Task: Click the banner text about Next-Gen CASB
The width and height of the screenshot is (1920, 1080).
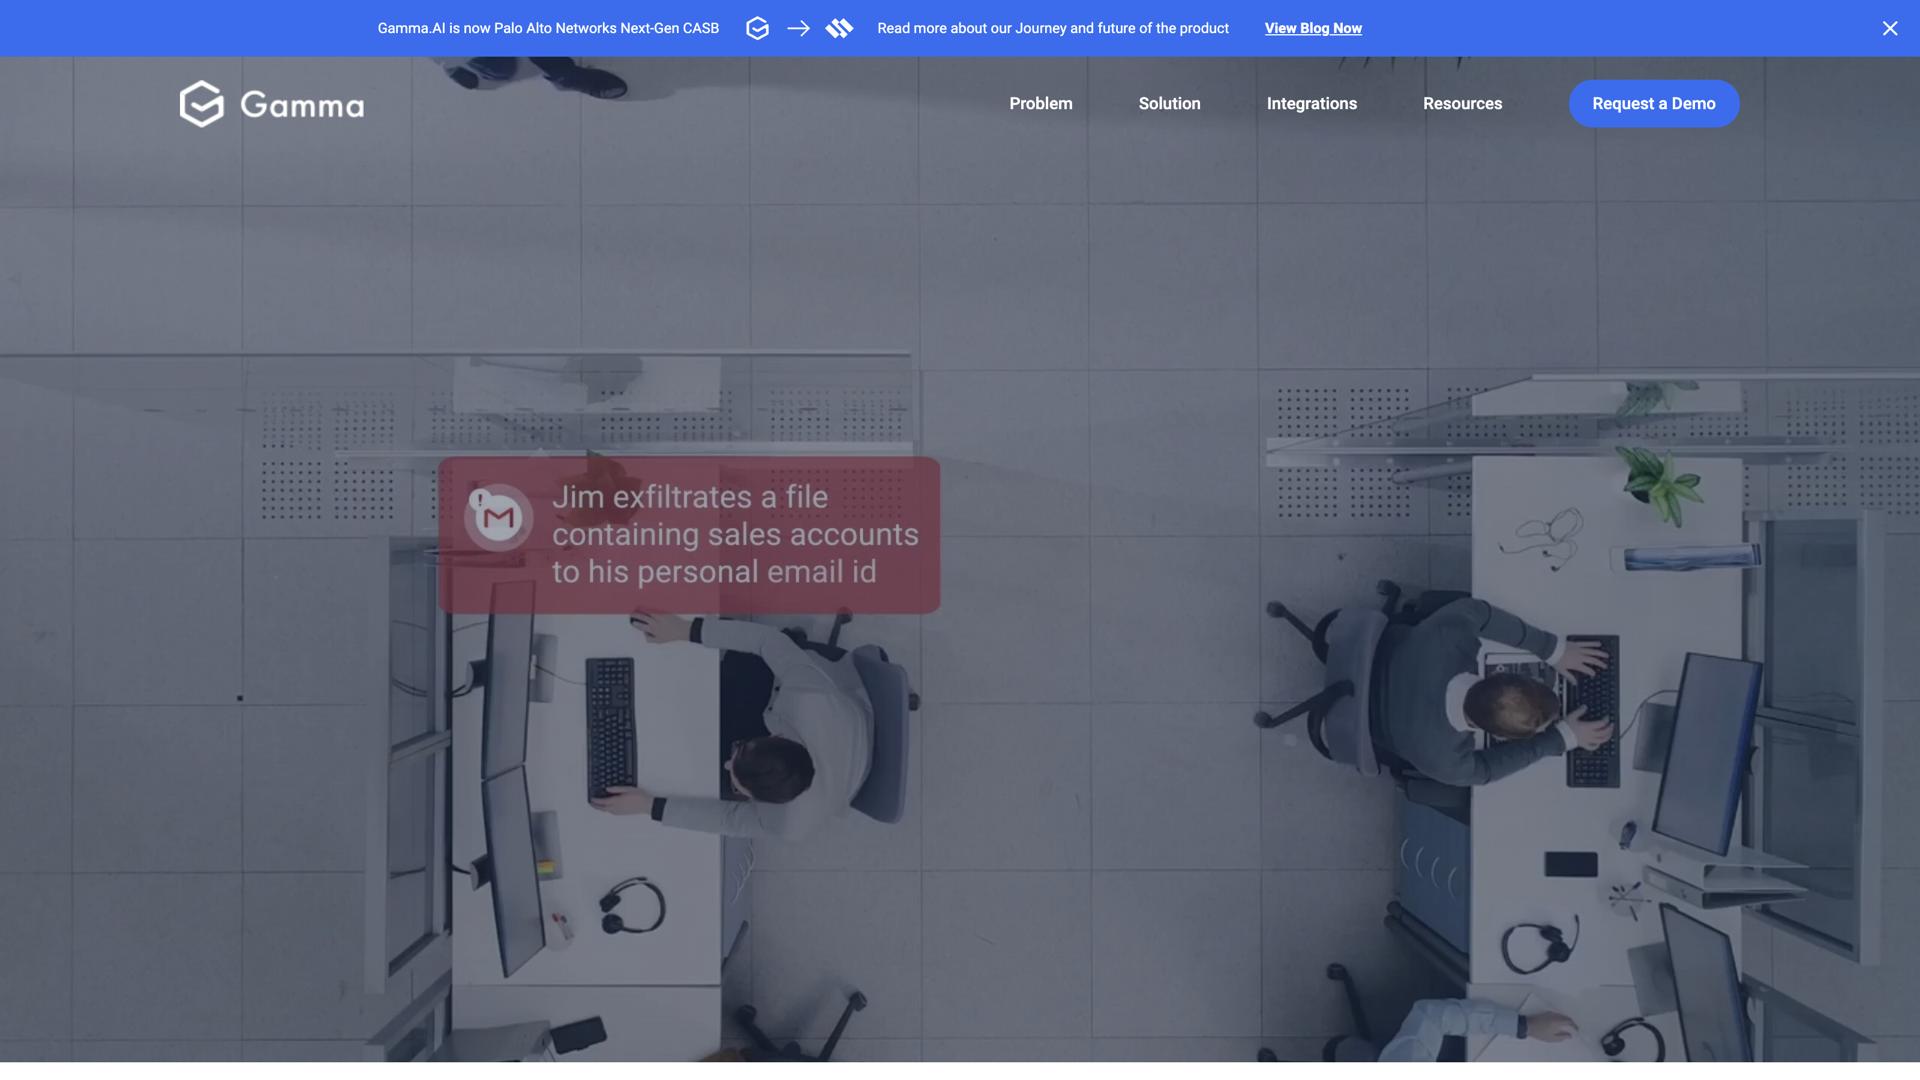Action: 547,28
